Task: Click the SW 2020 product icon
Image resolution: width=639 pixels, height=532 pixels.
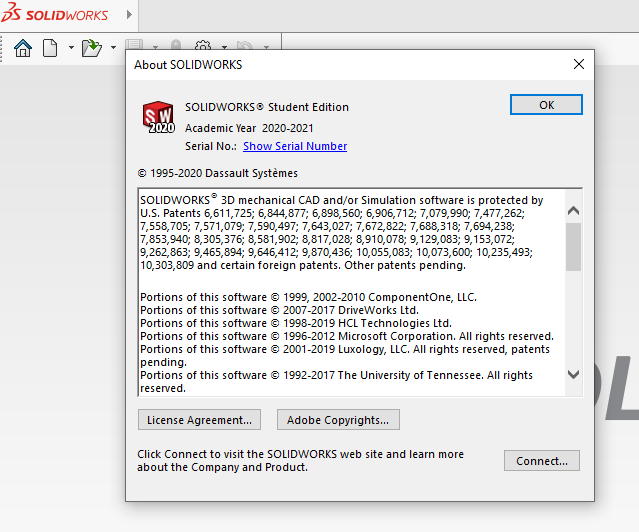Action: [158, 117]
